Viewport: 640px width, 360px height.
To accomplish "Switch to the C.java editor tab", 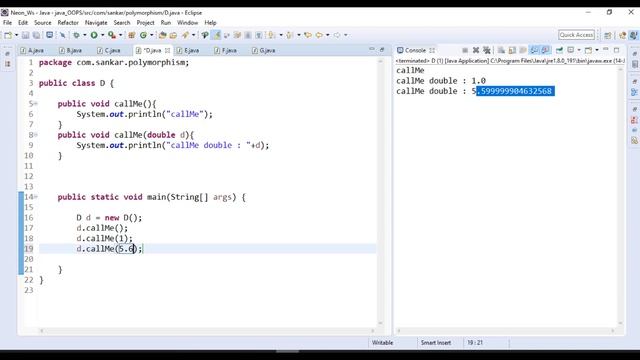I will (x=109, y=50).
